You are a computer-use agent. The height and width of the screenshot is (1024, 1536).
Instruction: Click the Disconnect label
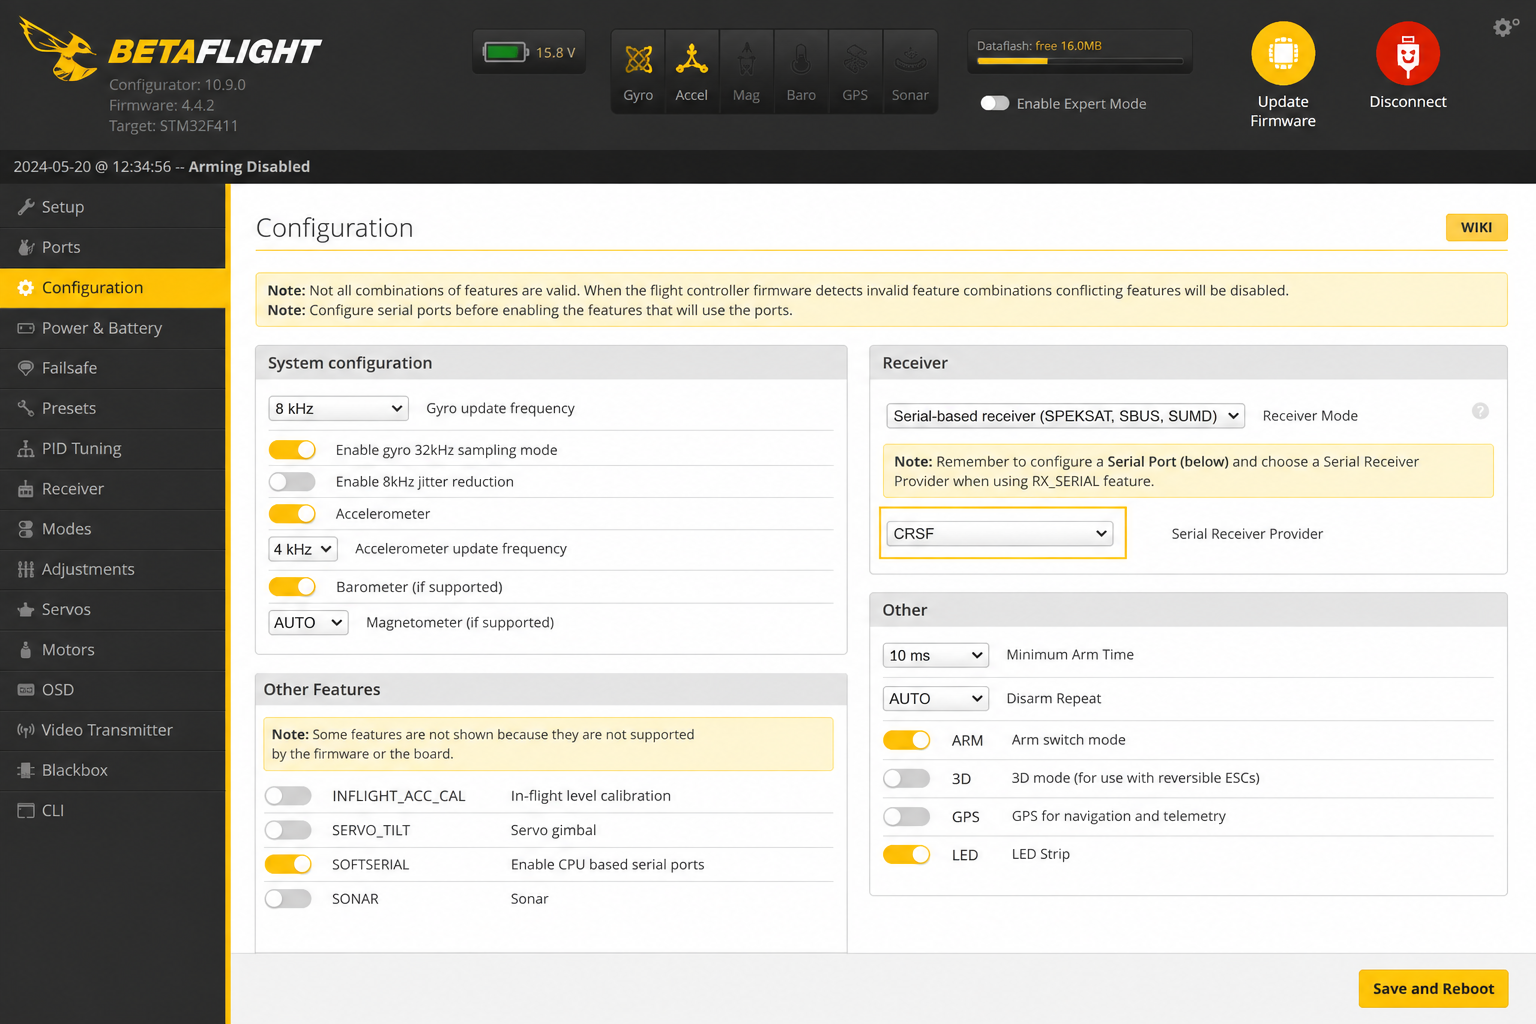click(x=1408, y=102)
